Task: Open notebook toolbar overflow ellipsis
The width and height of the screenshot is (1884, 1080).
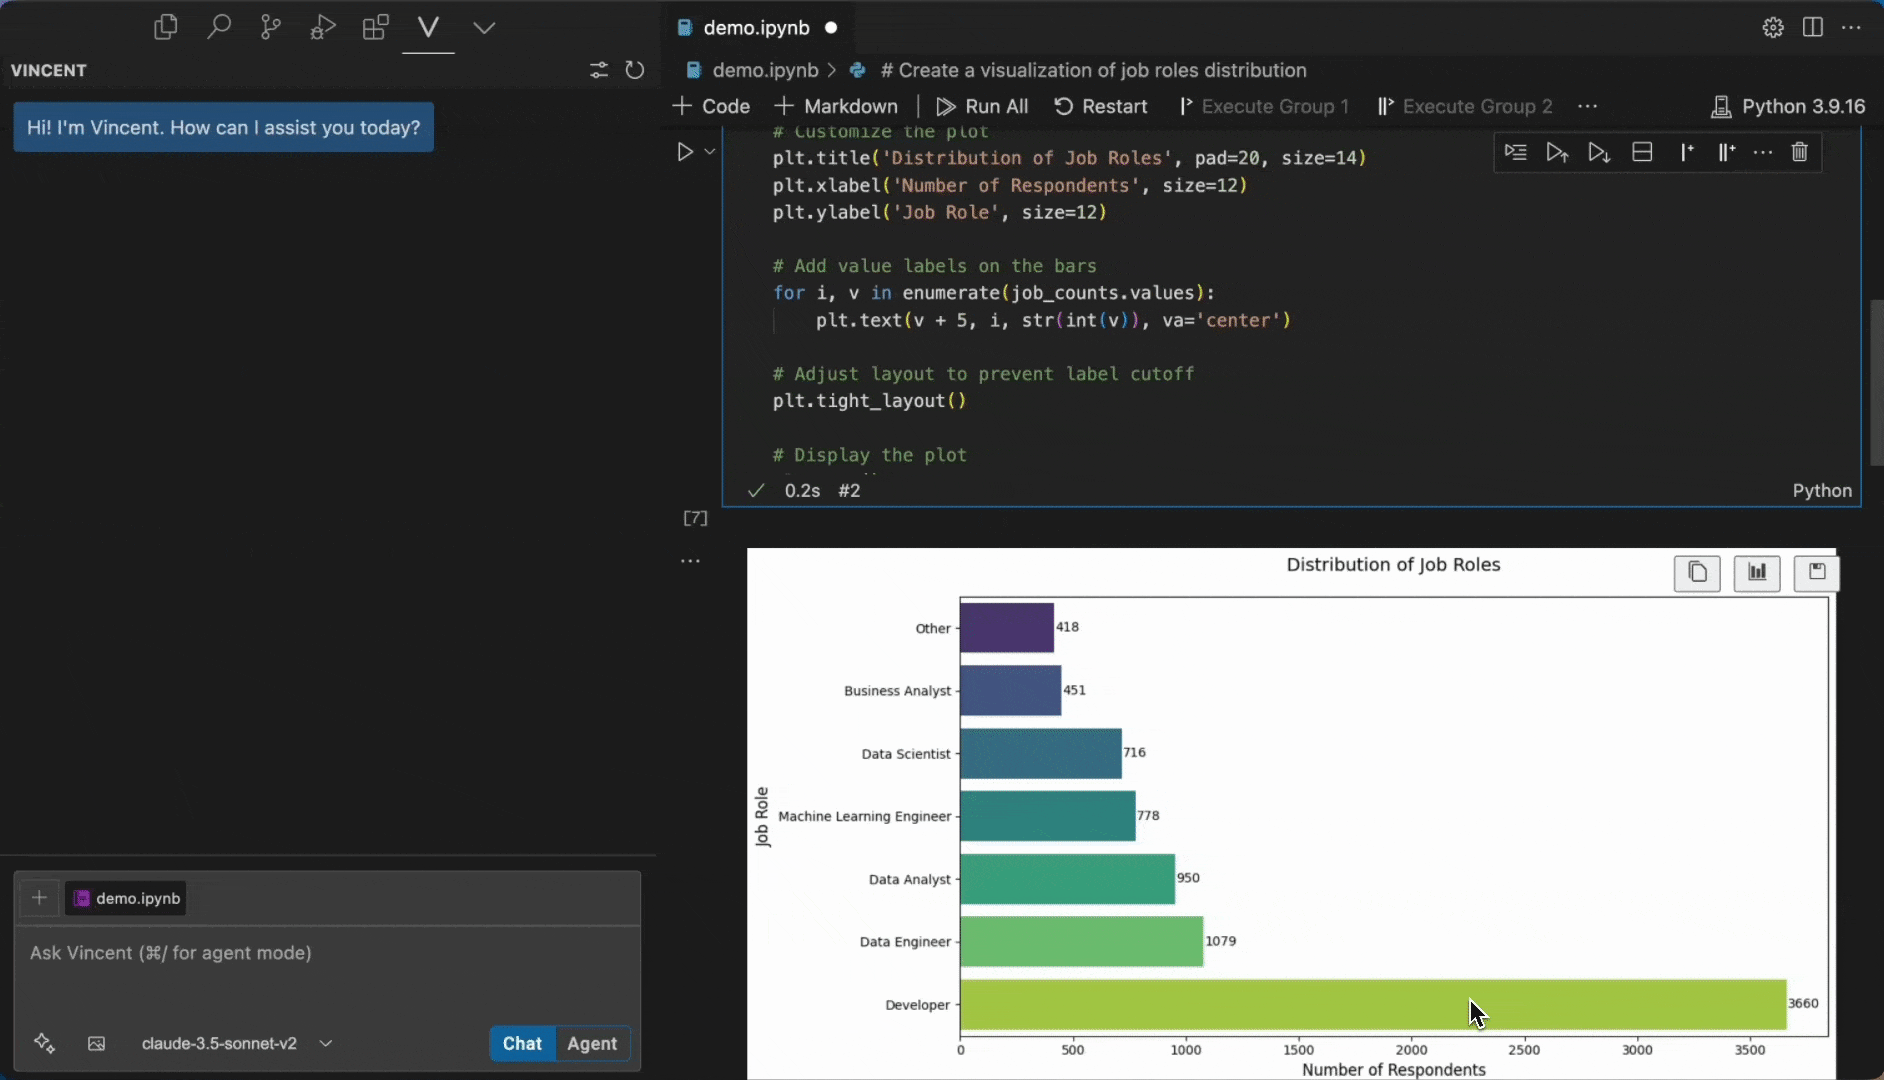Action: point(1587,106)
